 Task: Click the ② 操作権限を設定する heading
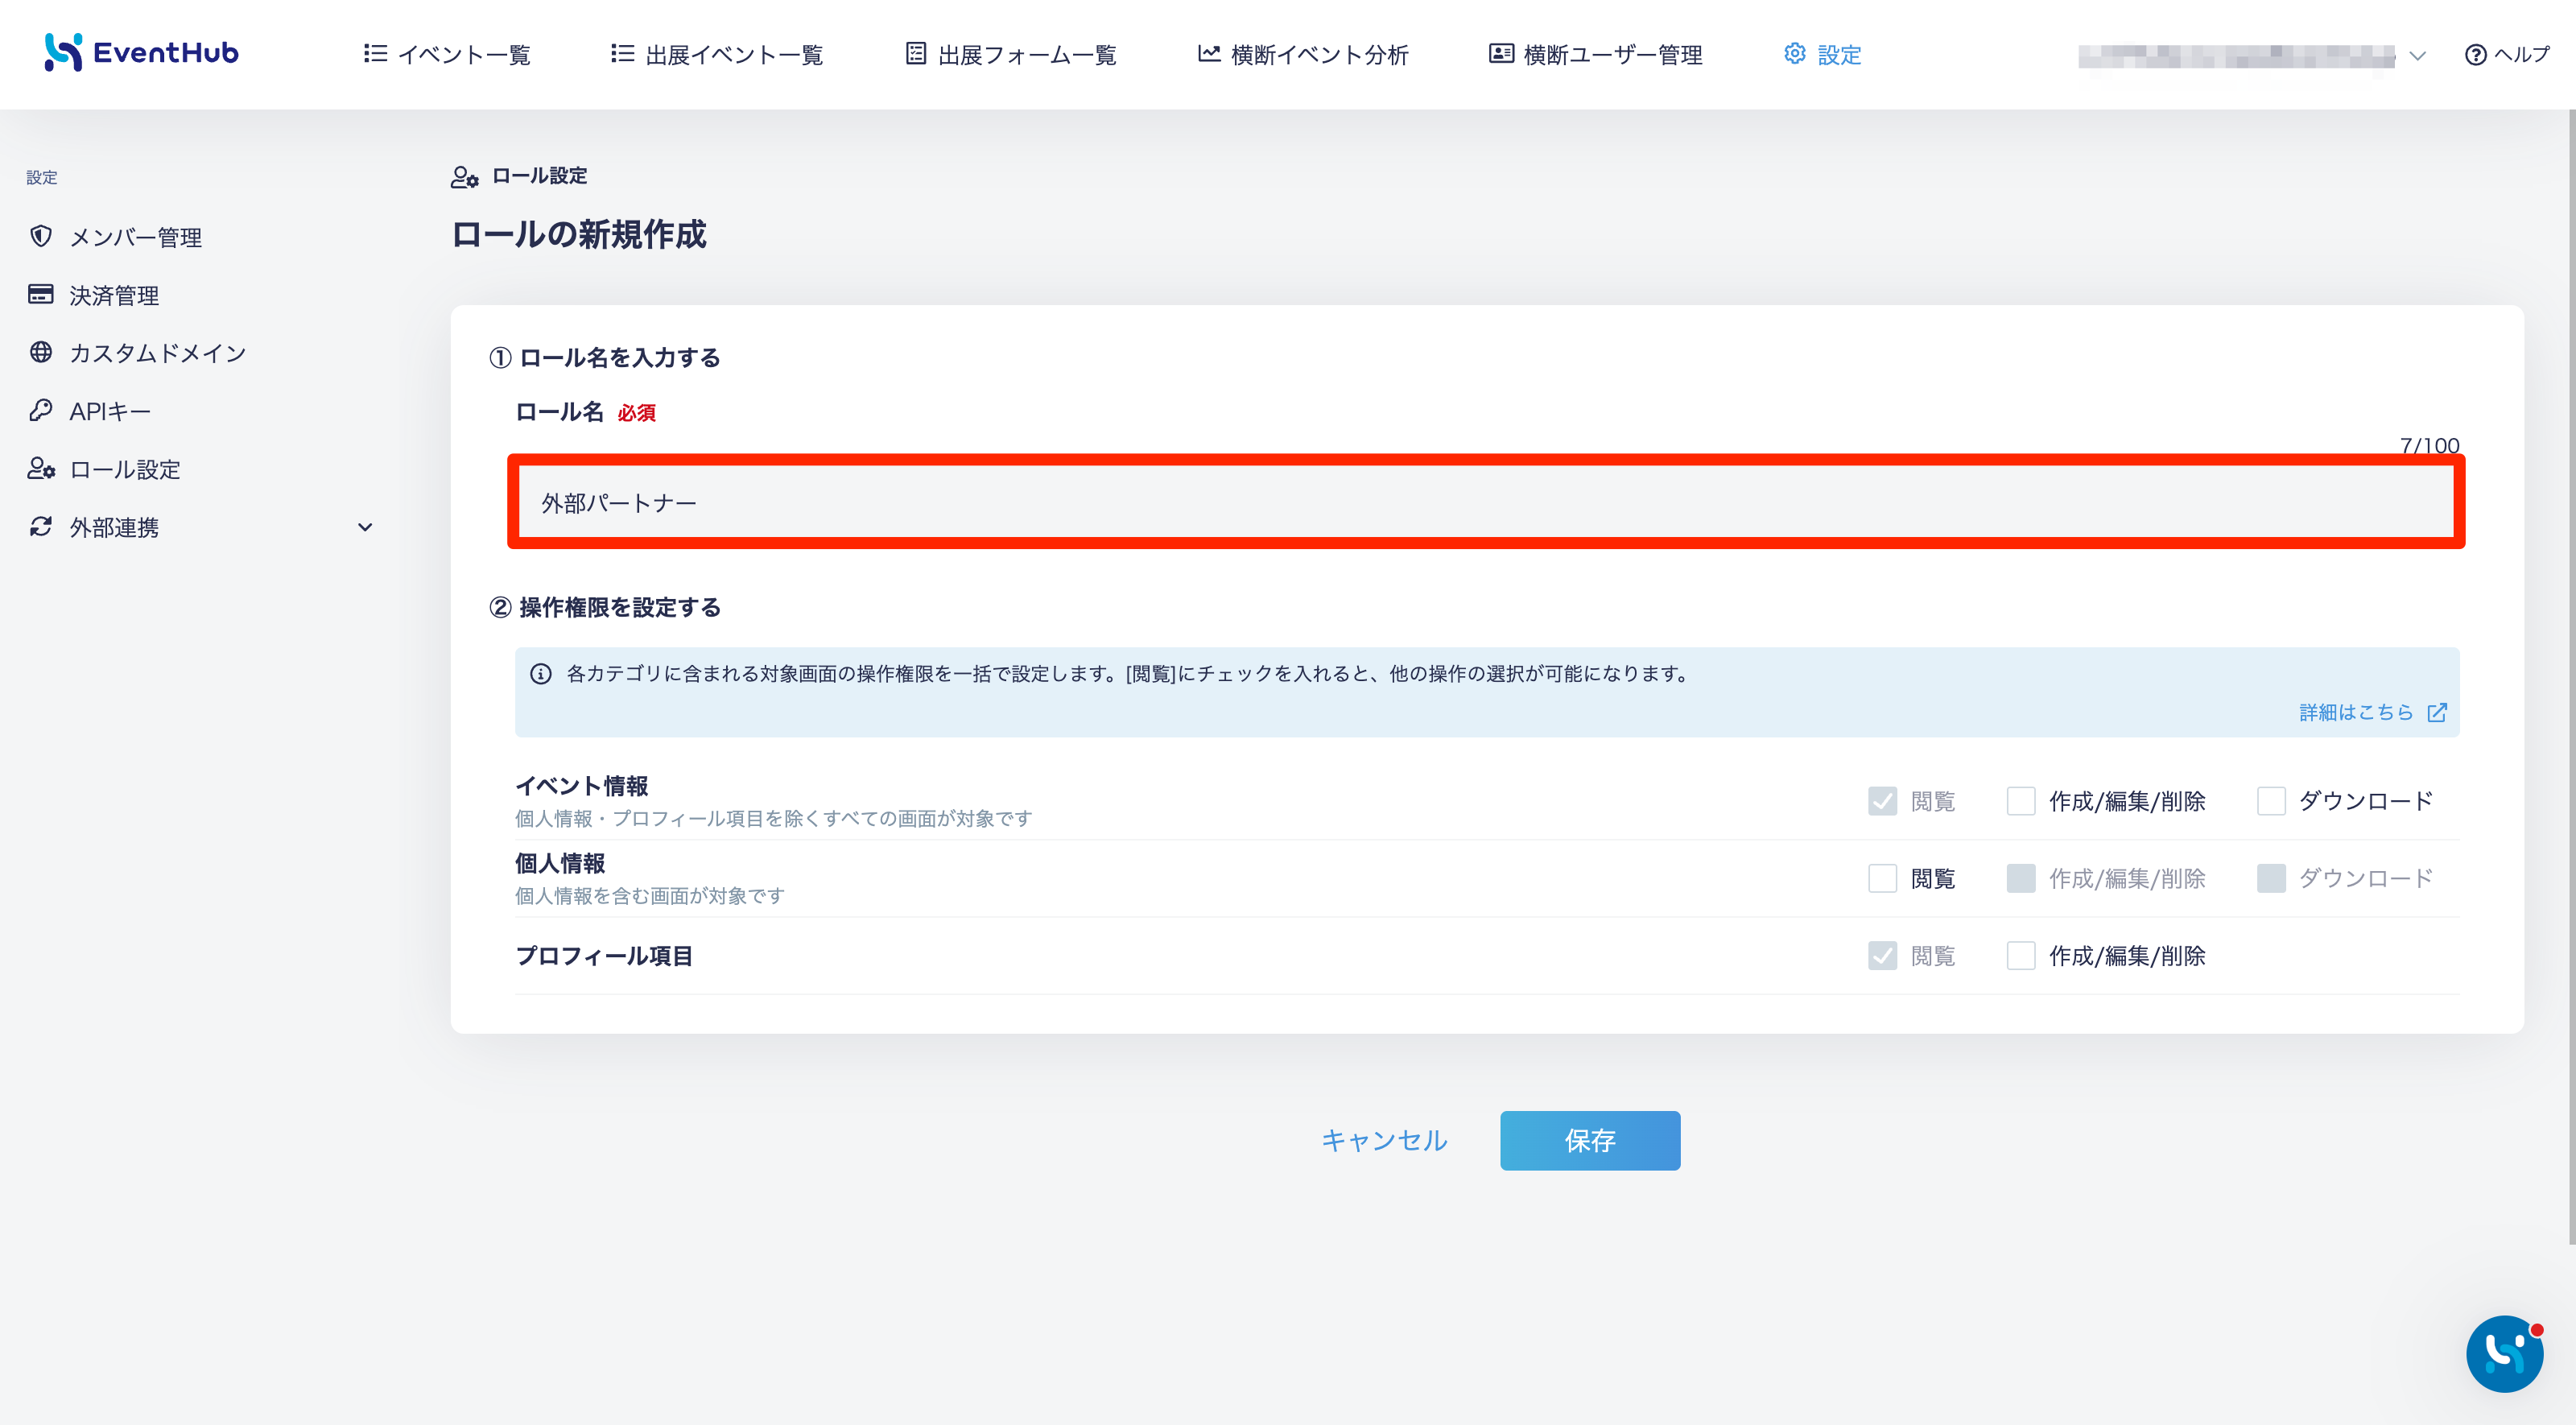(604, 607)
